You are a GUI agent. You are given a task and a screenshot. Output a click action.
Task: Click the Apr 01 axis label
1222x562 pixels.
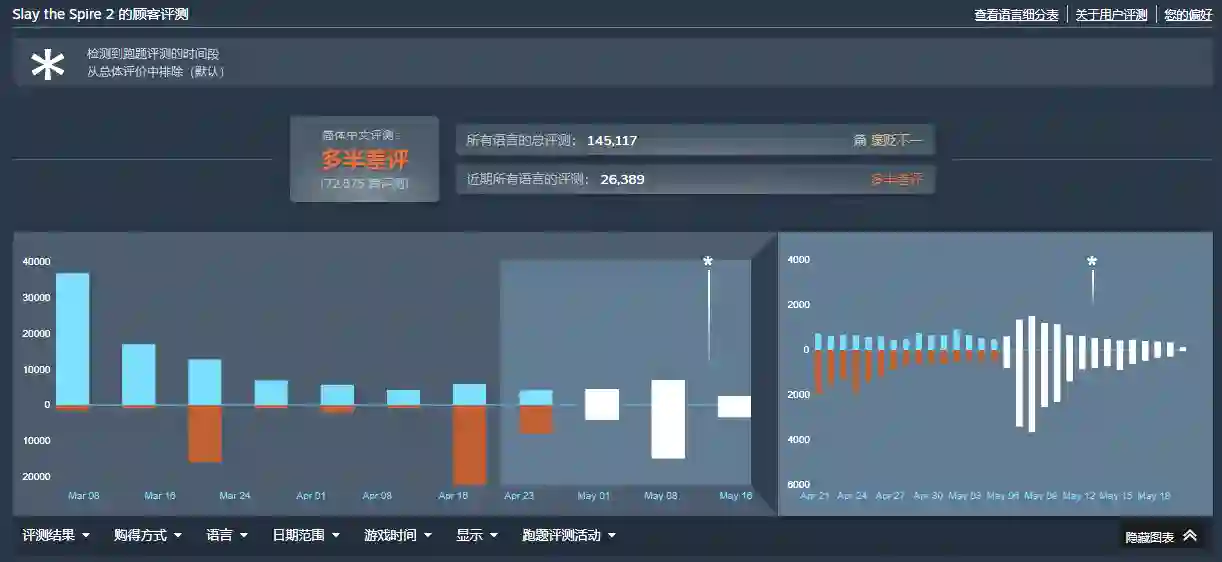pyautogui.click(x=311, y=496)
